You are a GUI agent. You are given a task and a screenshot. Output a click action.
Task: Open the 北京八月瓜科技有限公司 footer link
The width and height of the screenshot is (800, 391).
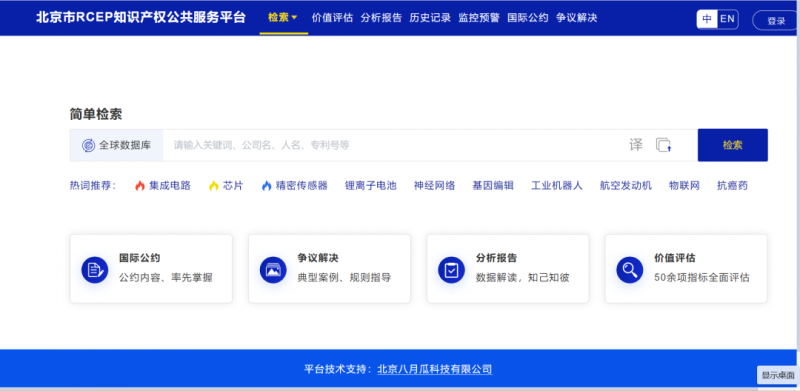[x=435, y=369]
